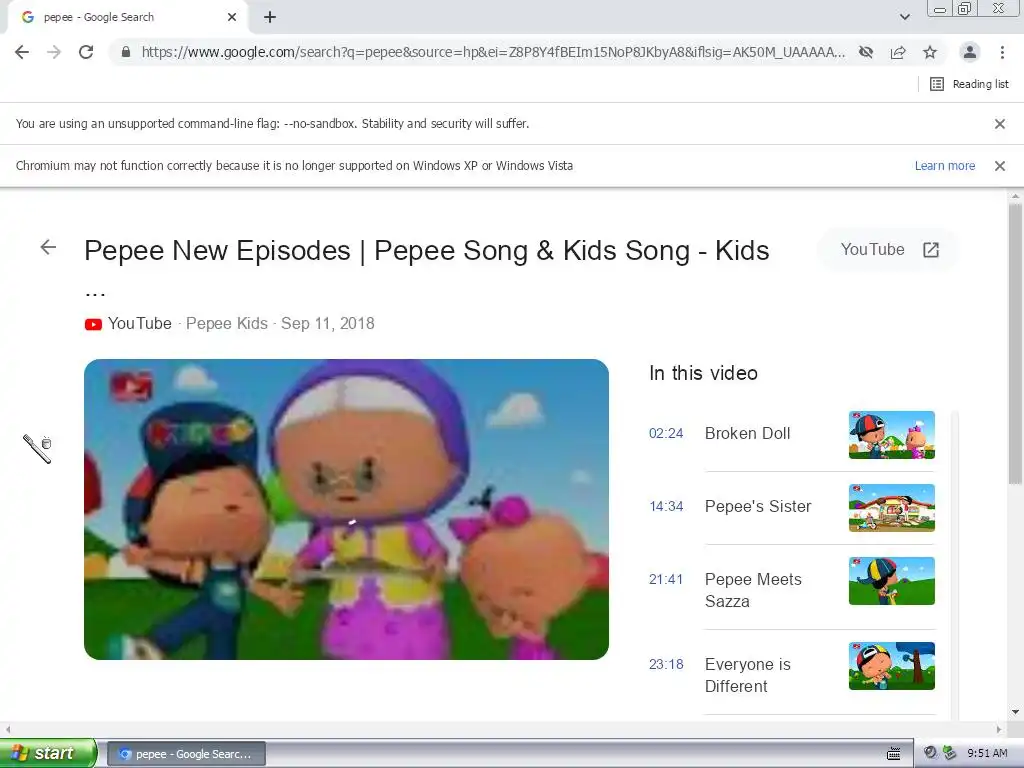1024x768 pixels.
Task: Click the Pepee New Episodes video title
Action: (426, 251)
